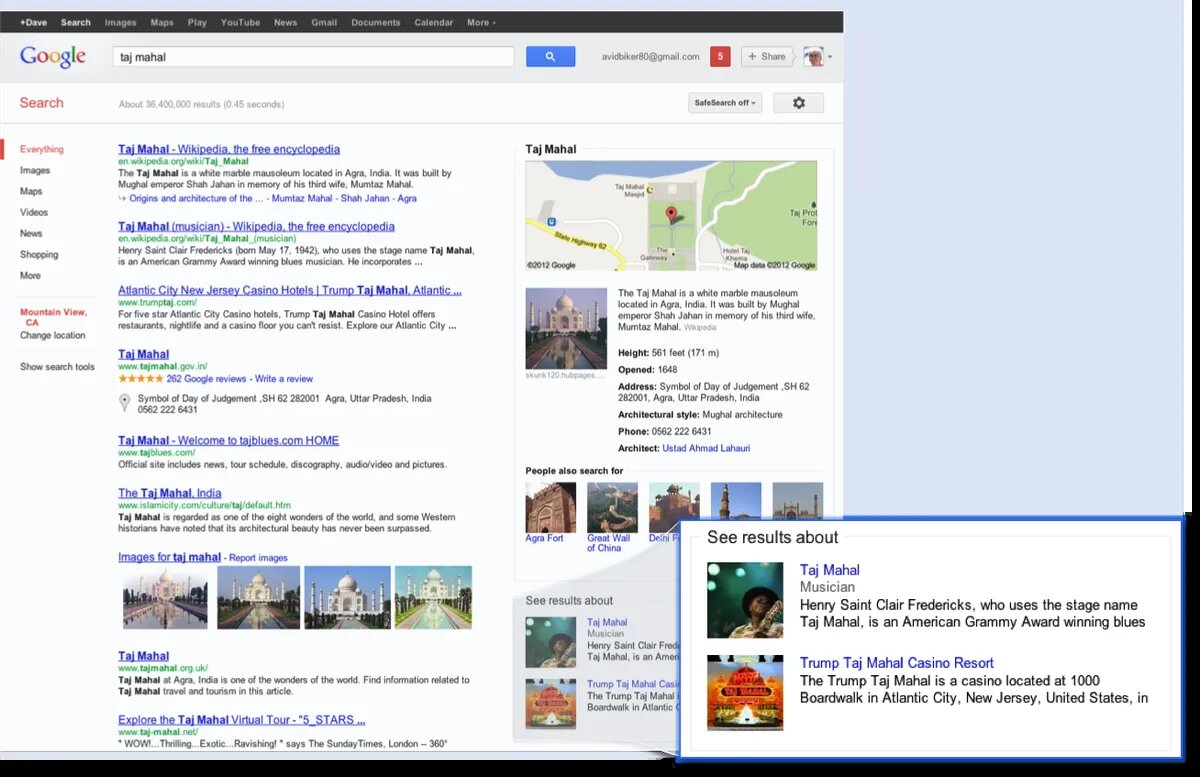This screenshot has width=1200, height=777.
Task: Open +Dave in the top bar
Action: [33, 22]
